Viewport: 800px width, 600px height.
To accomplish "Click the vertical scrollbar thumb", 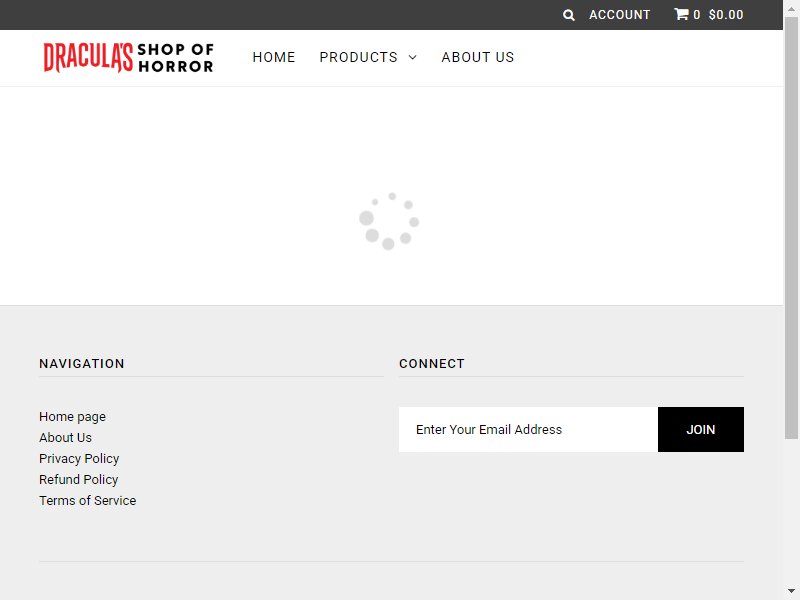I will click(x=791, y=227).
